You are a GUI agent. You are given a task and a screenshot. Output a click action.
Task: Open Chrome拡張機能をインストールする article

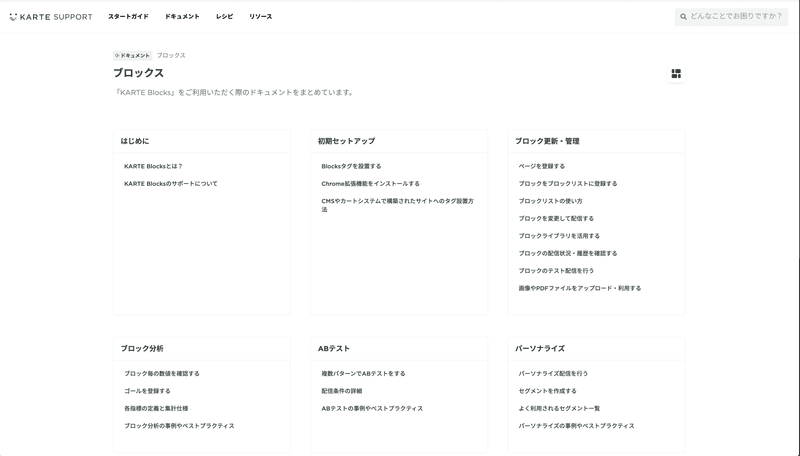(370, 184)
